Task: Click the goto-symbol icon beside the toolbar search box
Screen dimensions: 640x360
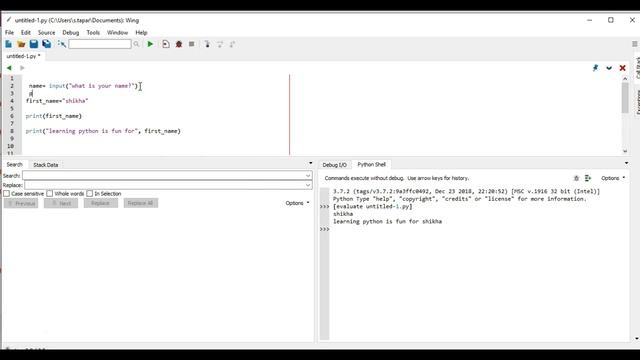Action: (x=62, y=44)
